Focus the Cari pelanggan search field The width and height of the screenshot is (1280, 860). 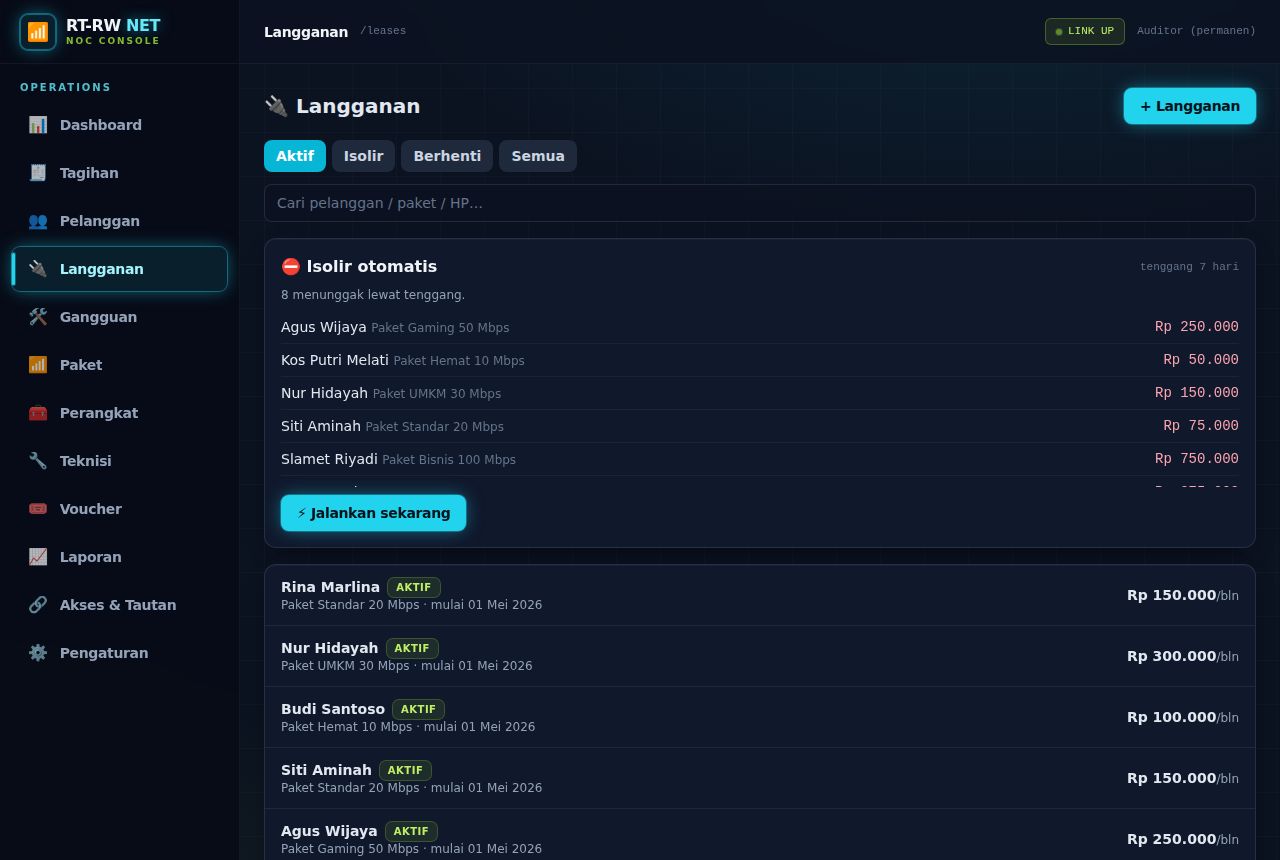point(760,203)
